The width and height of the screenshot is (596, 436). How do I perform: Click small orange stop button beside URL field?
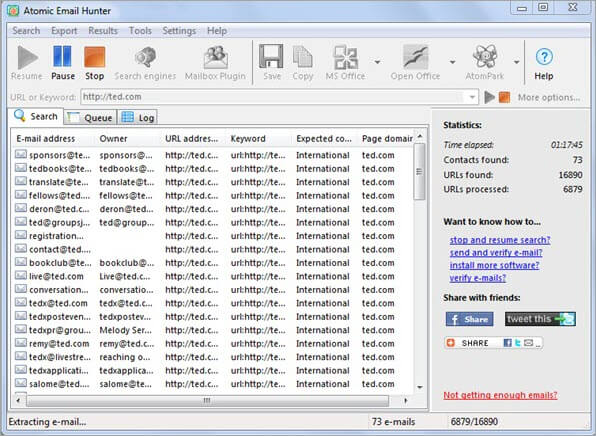(504, 97)
